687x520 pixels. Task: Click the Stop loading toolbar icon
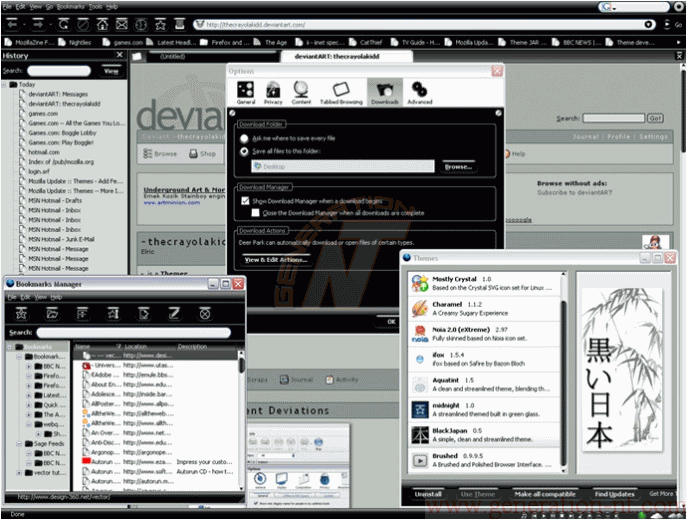click(x=83, y=24)
